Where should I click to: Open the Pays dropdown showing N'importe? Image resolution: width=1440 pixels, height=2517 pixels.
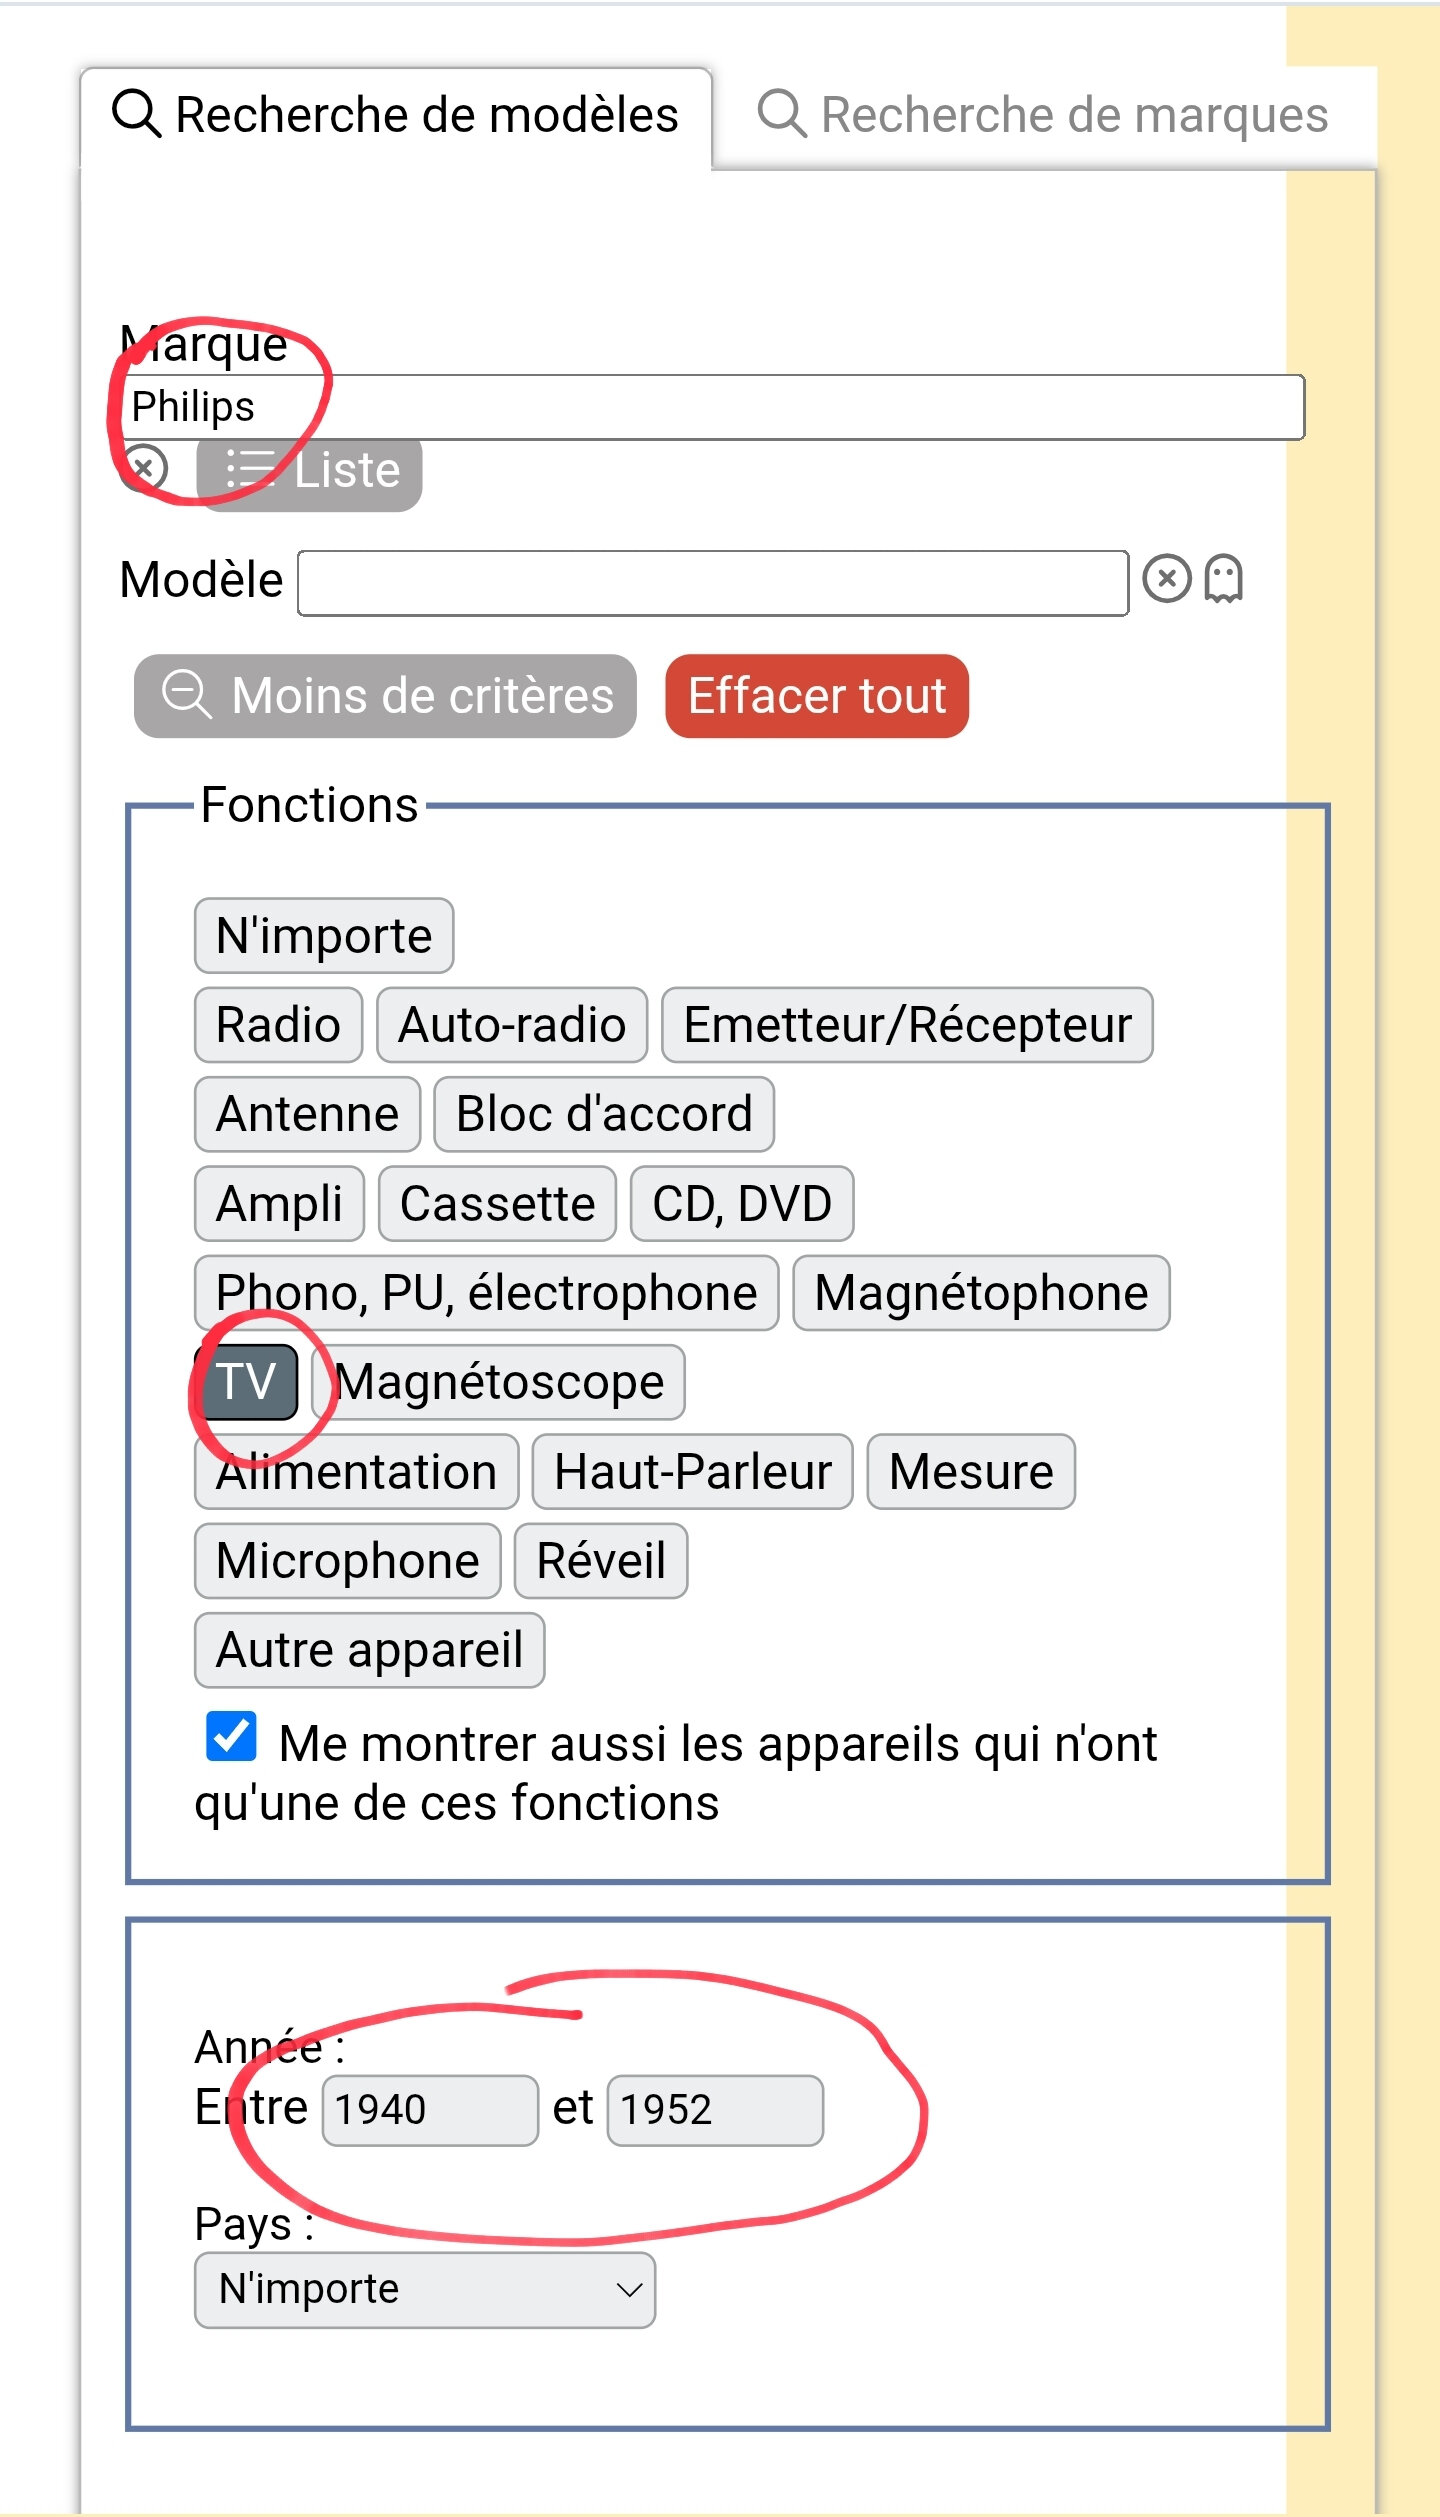425,2289
